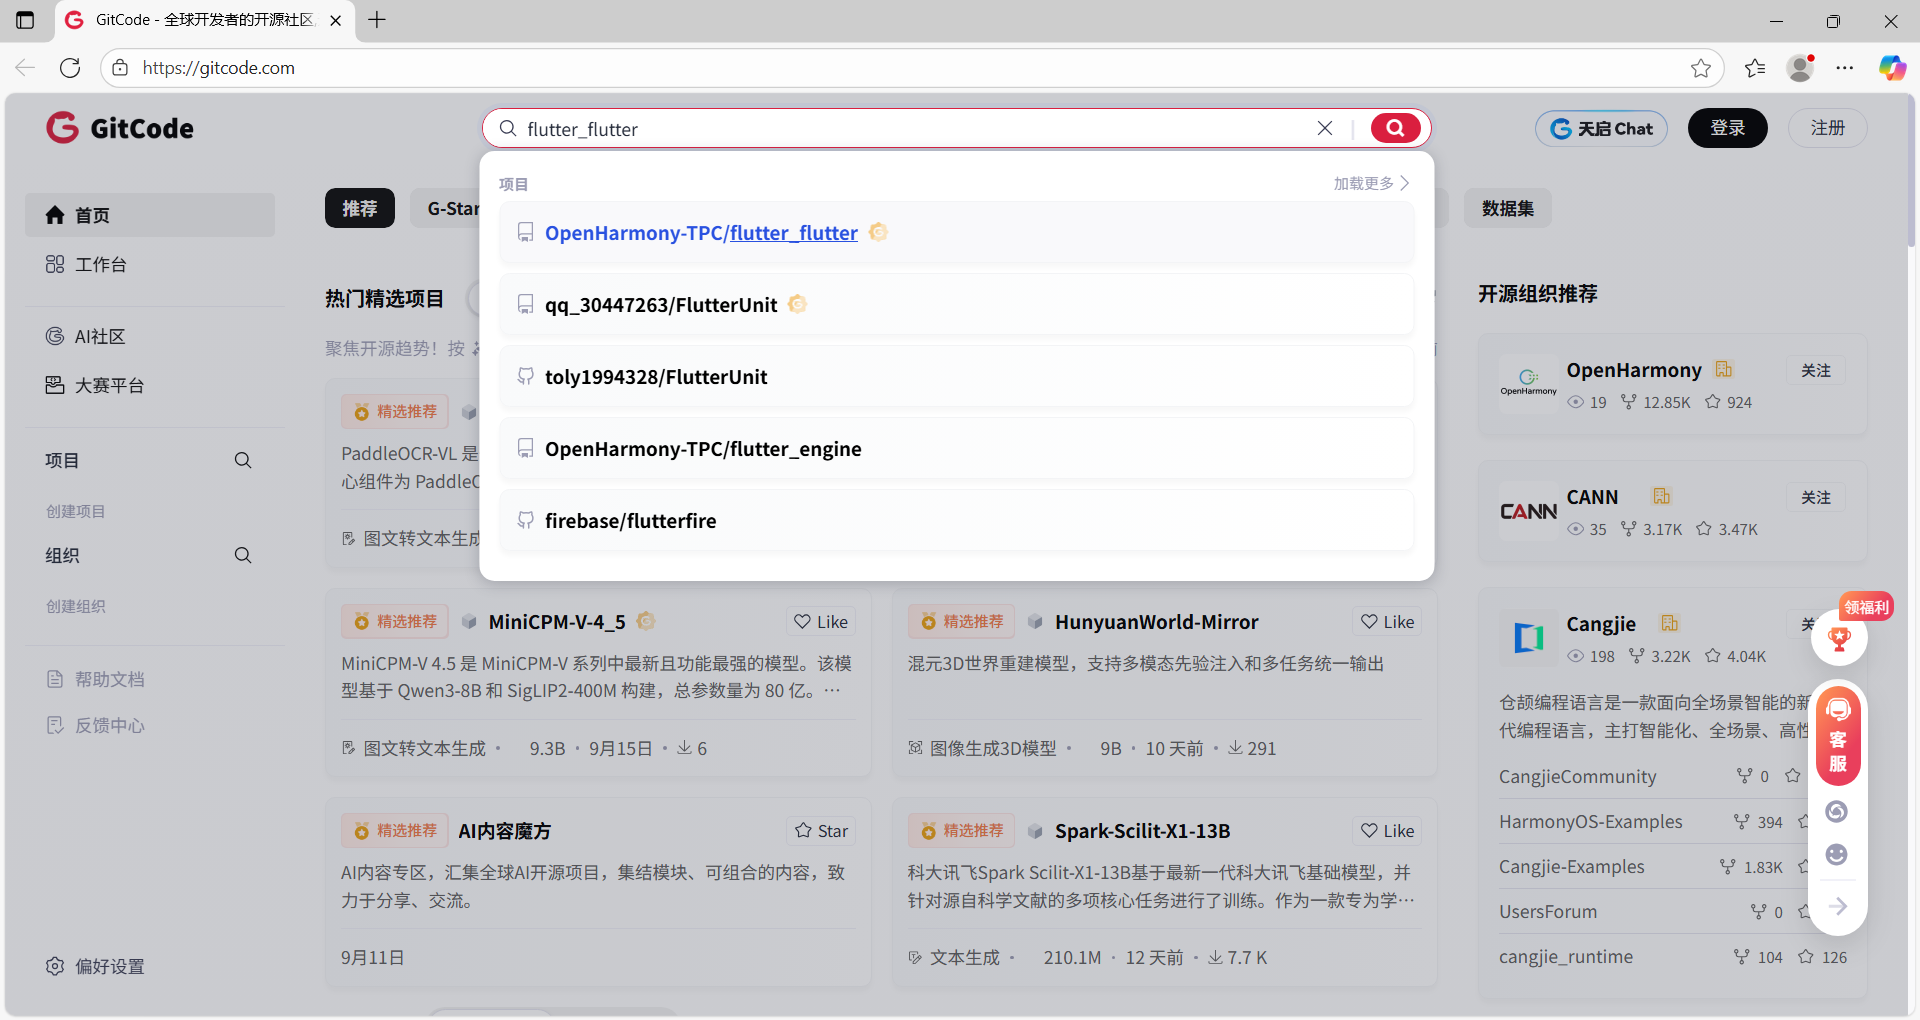Click the arrow icon in floating toolbar

1838,906
